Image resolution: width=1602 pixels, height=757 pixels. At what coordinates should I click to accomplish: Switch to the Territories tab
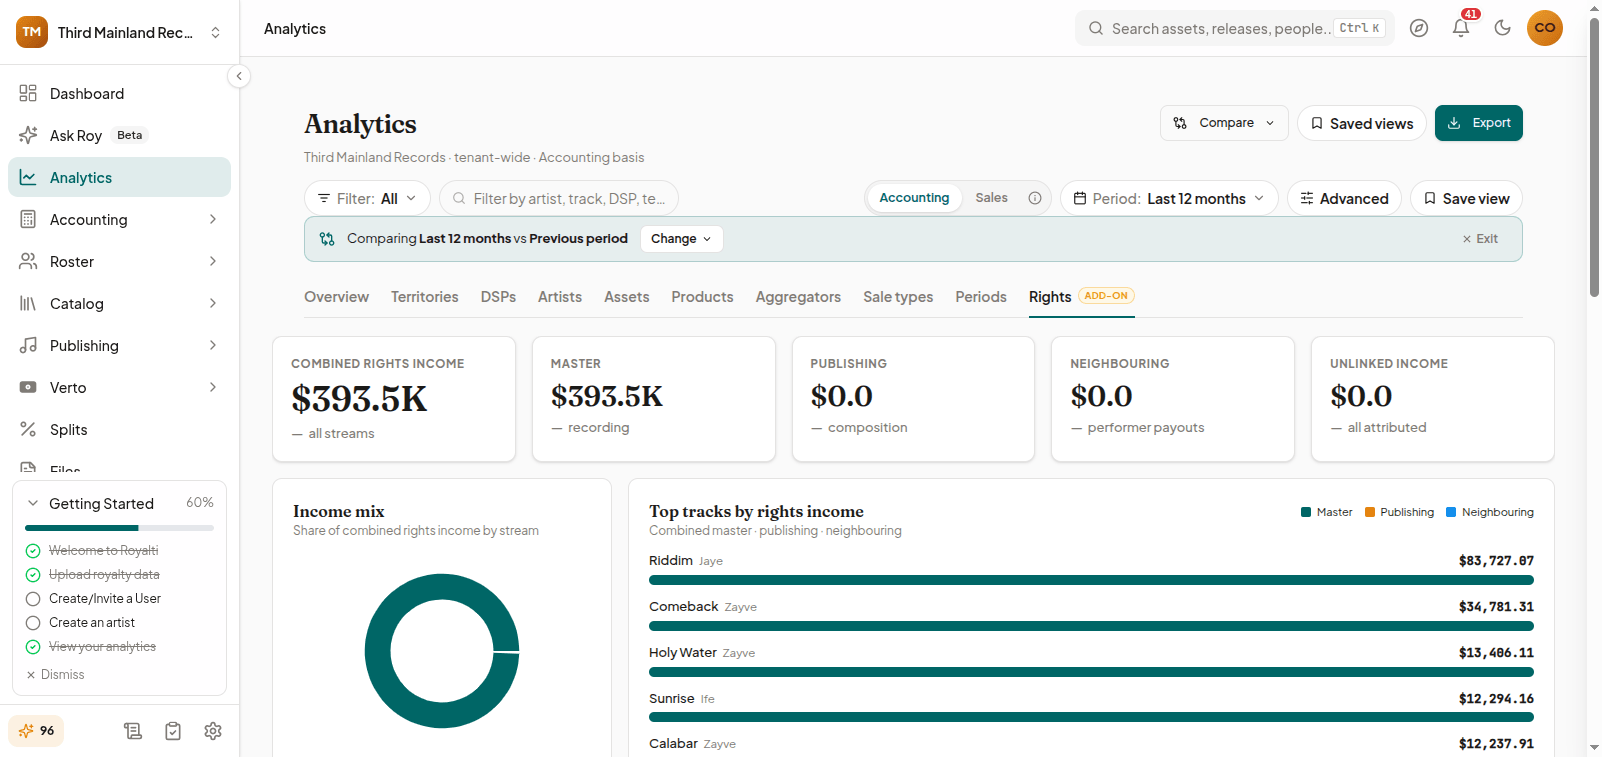pyautogui.click(x=424, y=297)
